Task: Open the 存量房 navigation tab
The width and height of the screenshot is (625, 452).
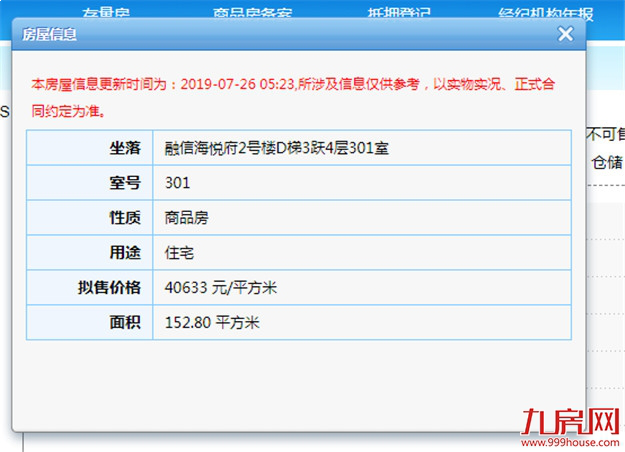Action: click(106, 13)
